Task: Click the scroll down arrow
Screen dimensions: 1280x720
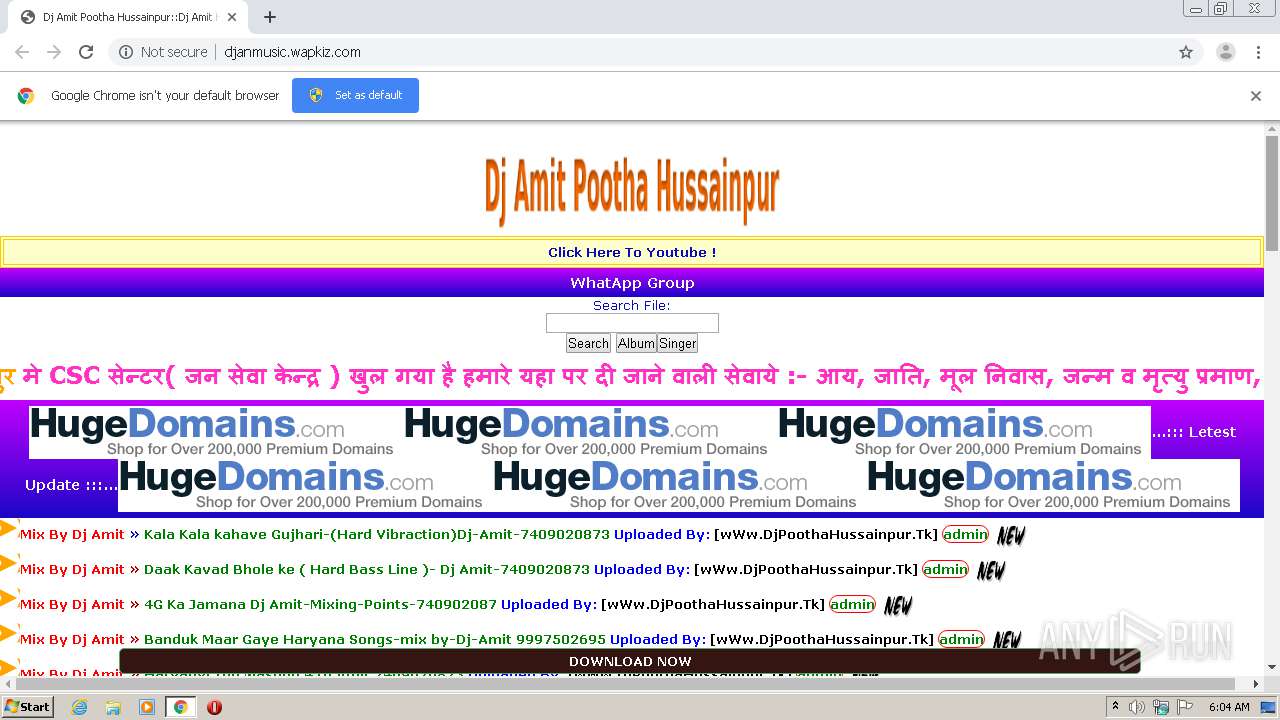Action: (x=1272, y=667)
